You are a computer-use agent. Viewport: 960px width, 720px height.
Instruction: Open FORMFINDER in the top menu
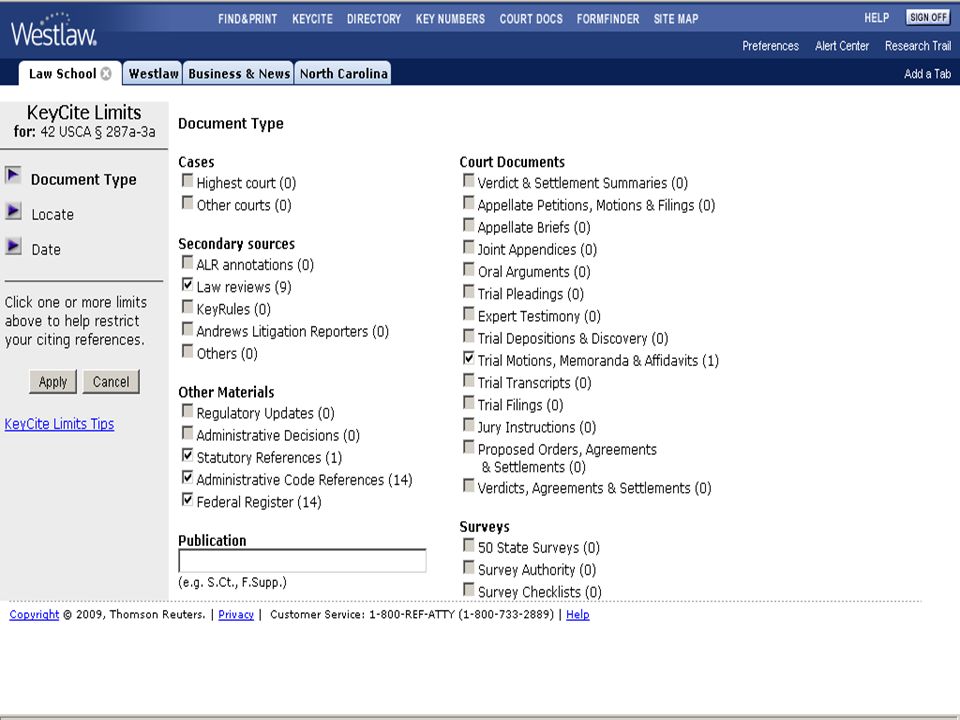click(608, 19)
